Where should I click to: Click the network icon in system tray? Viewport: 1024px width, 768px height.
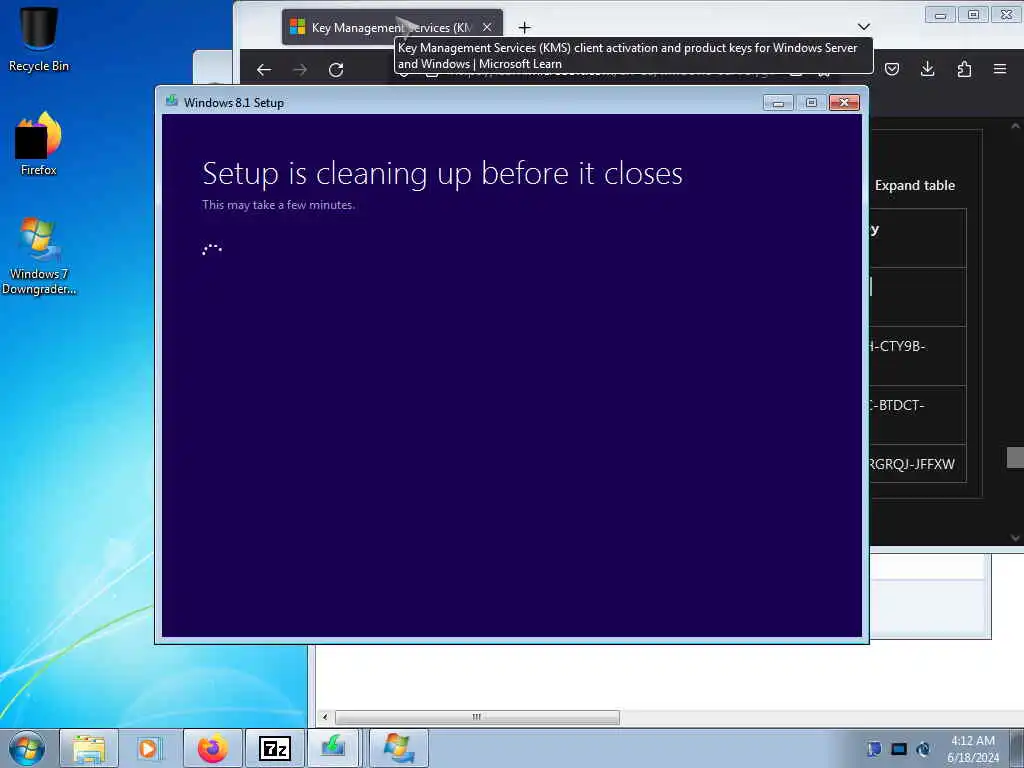pos(923,749)
